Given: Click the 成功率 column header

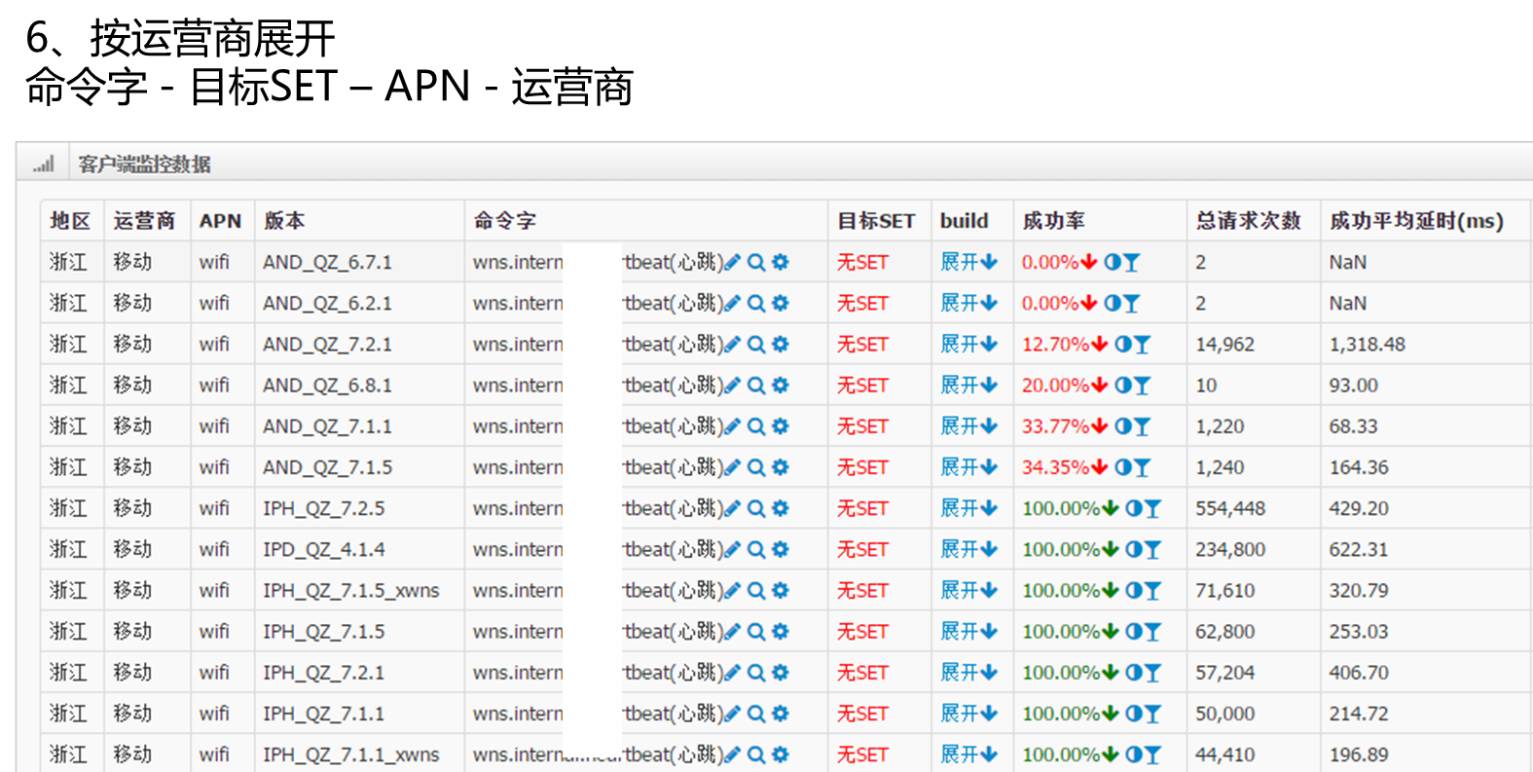Looking at the screenshot, I should (1053, 221).
